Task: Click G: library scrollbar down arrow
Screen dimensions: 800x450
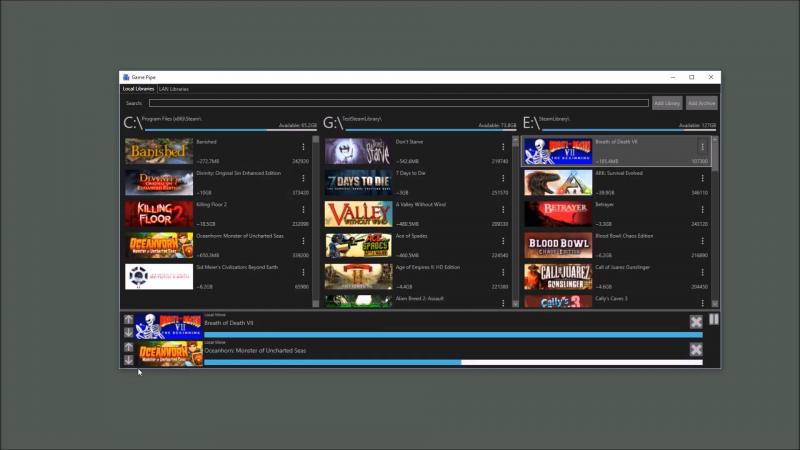Action: click(515, 304)
